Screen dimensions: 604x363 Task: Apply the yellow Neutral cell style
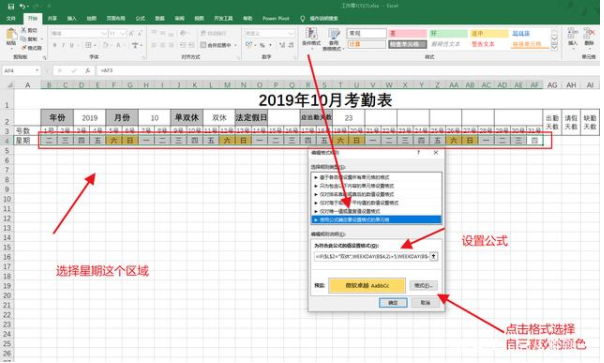click(489, 34)
